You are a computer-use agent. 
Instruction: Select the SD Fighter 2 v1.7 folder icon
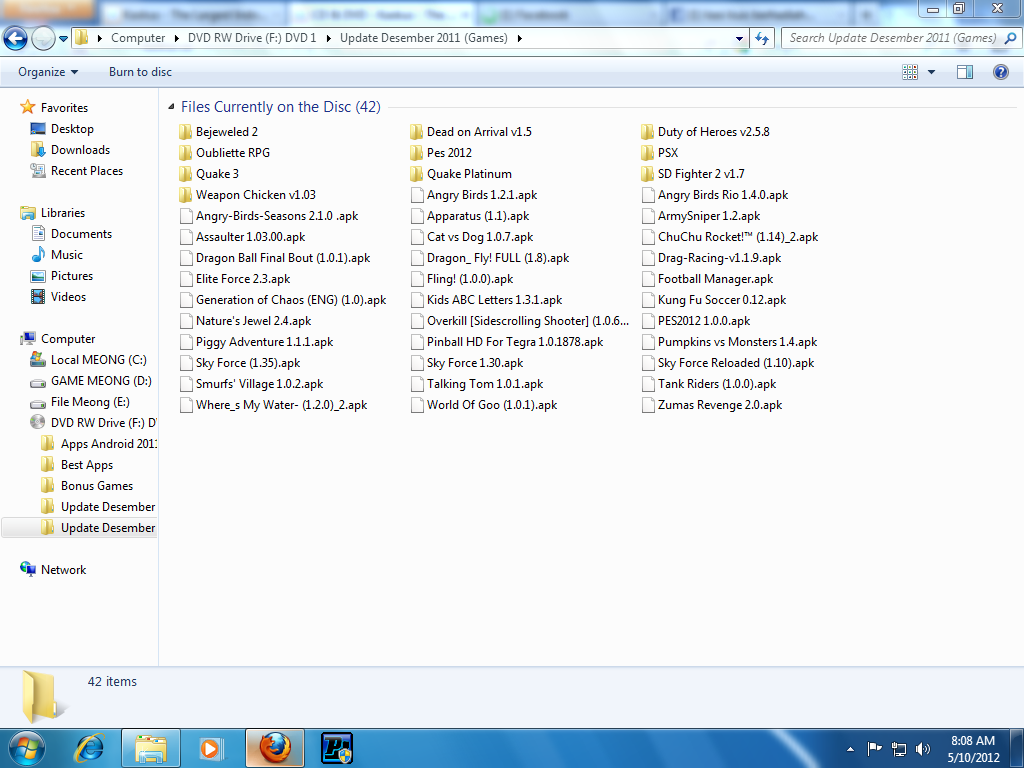coord(647,174)
